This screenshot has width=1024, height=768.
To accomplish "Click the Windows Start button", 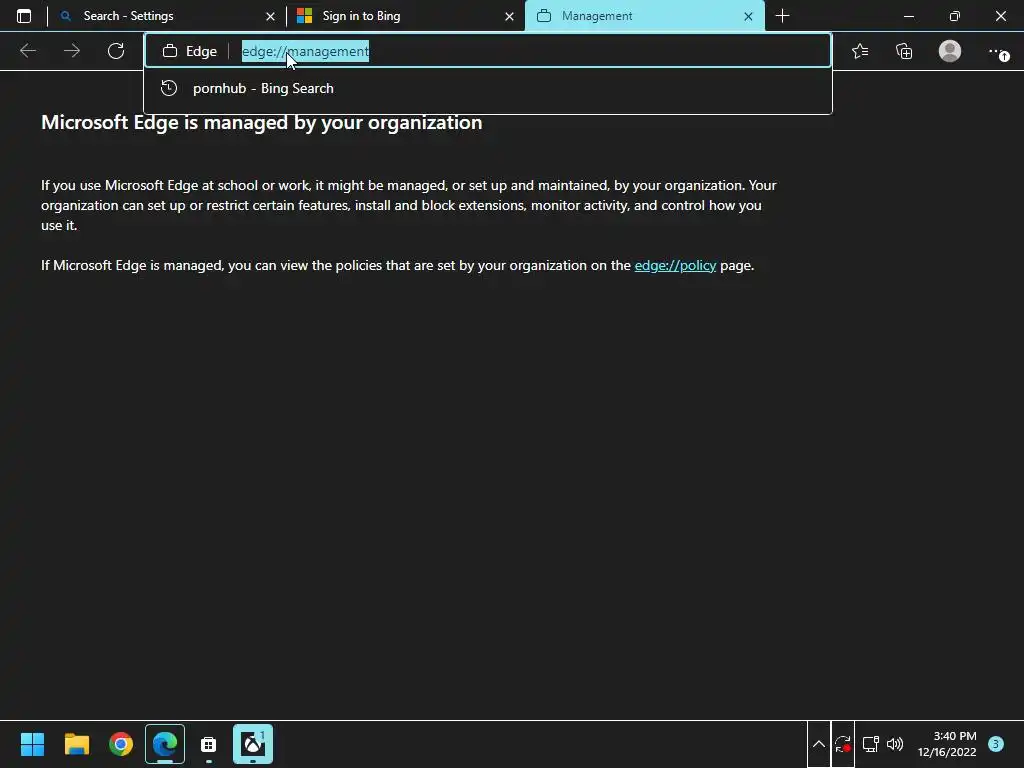I will [x=32, y=744].
